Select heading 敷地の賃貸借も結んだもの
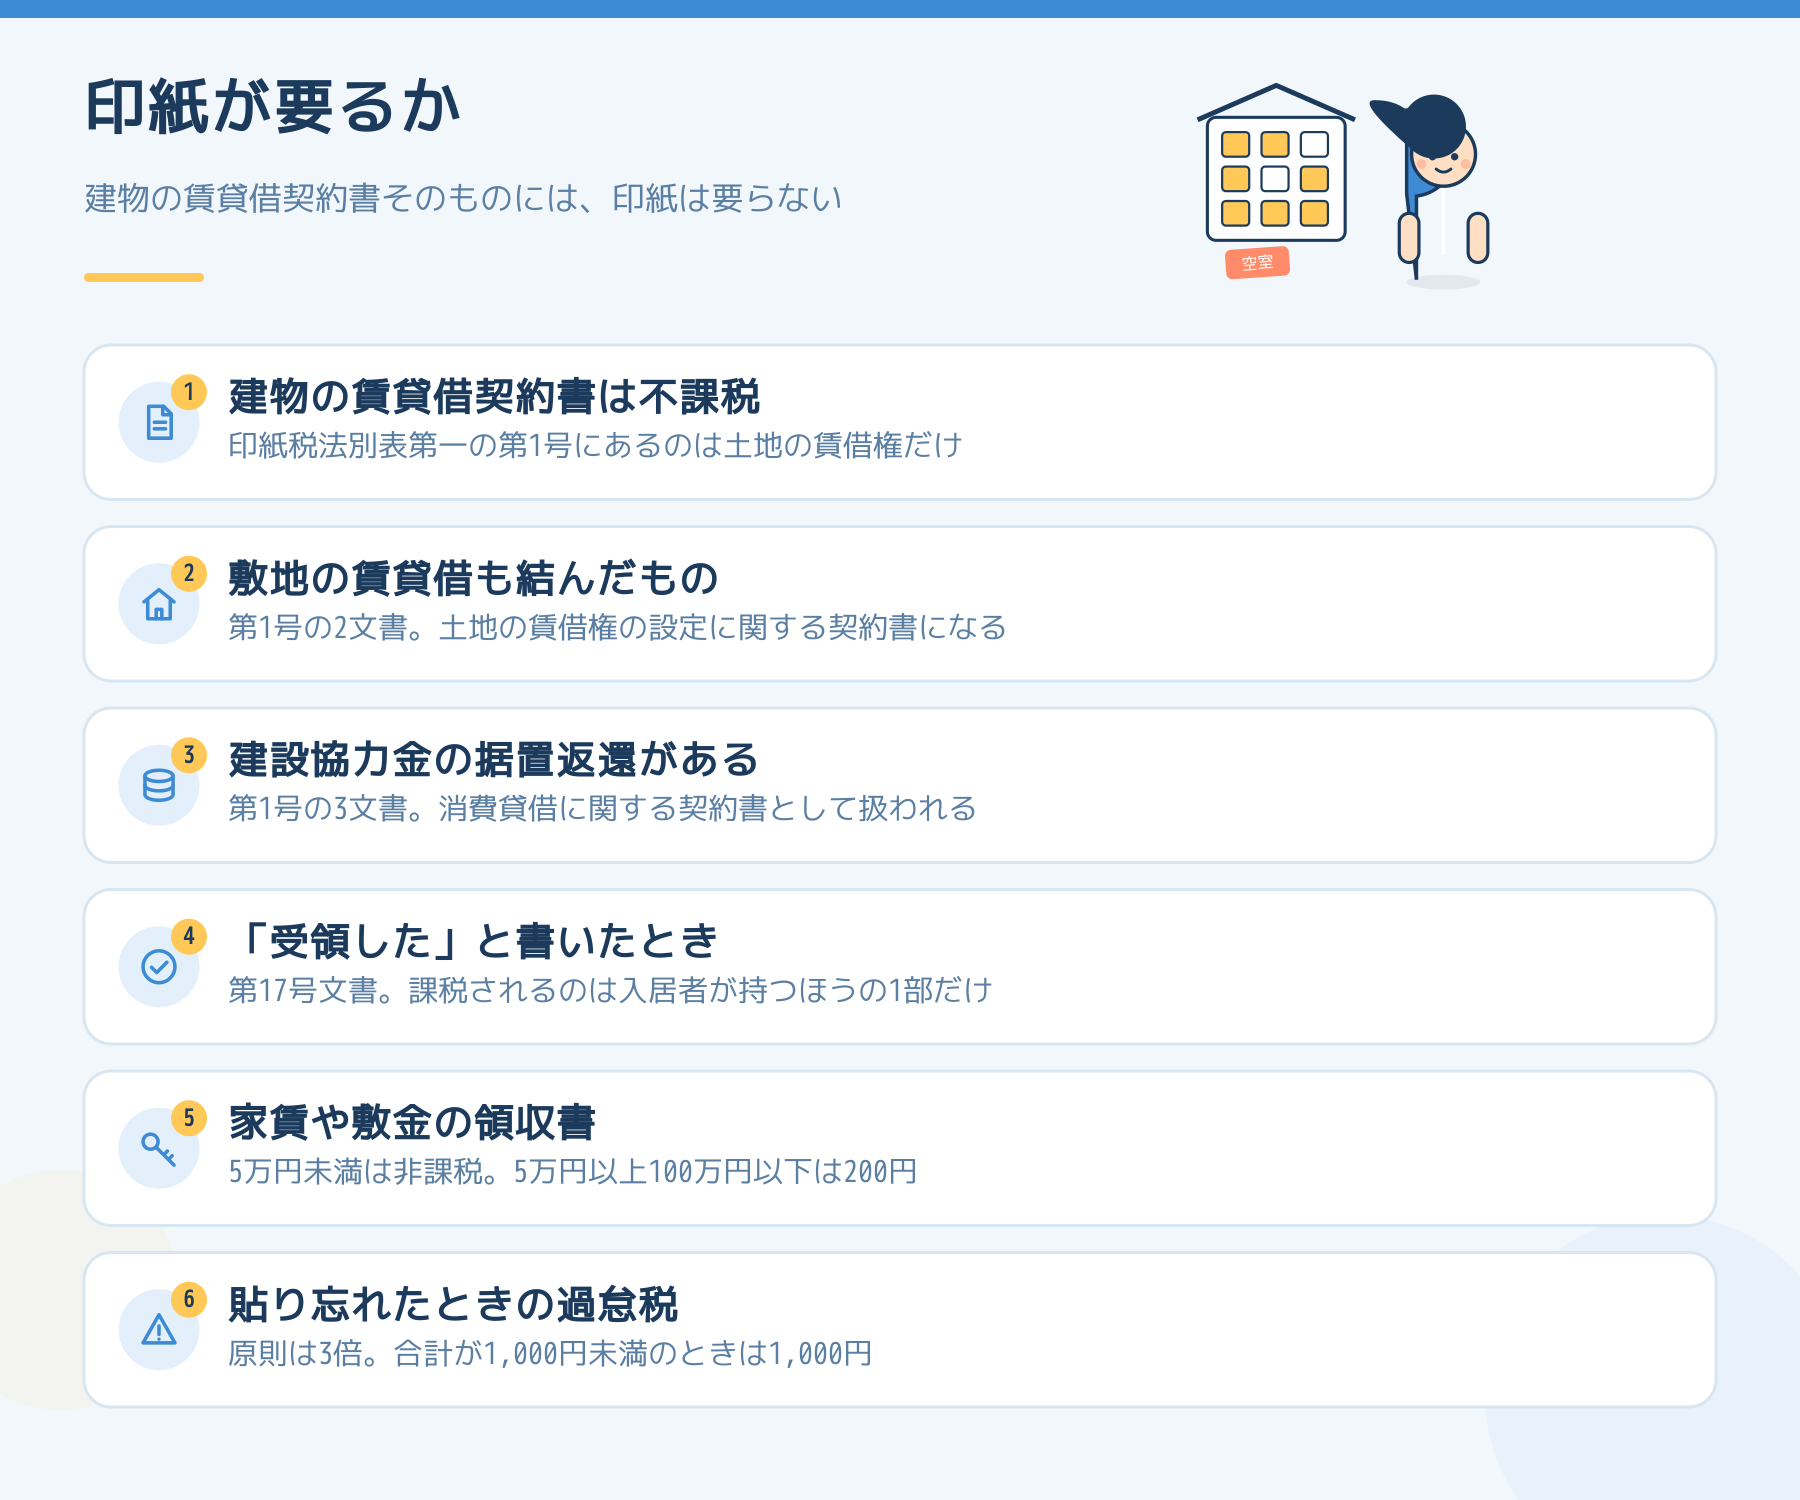Screen dimensions: 1800x1500 (x=474, y=578)
